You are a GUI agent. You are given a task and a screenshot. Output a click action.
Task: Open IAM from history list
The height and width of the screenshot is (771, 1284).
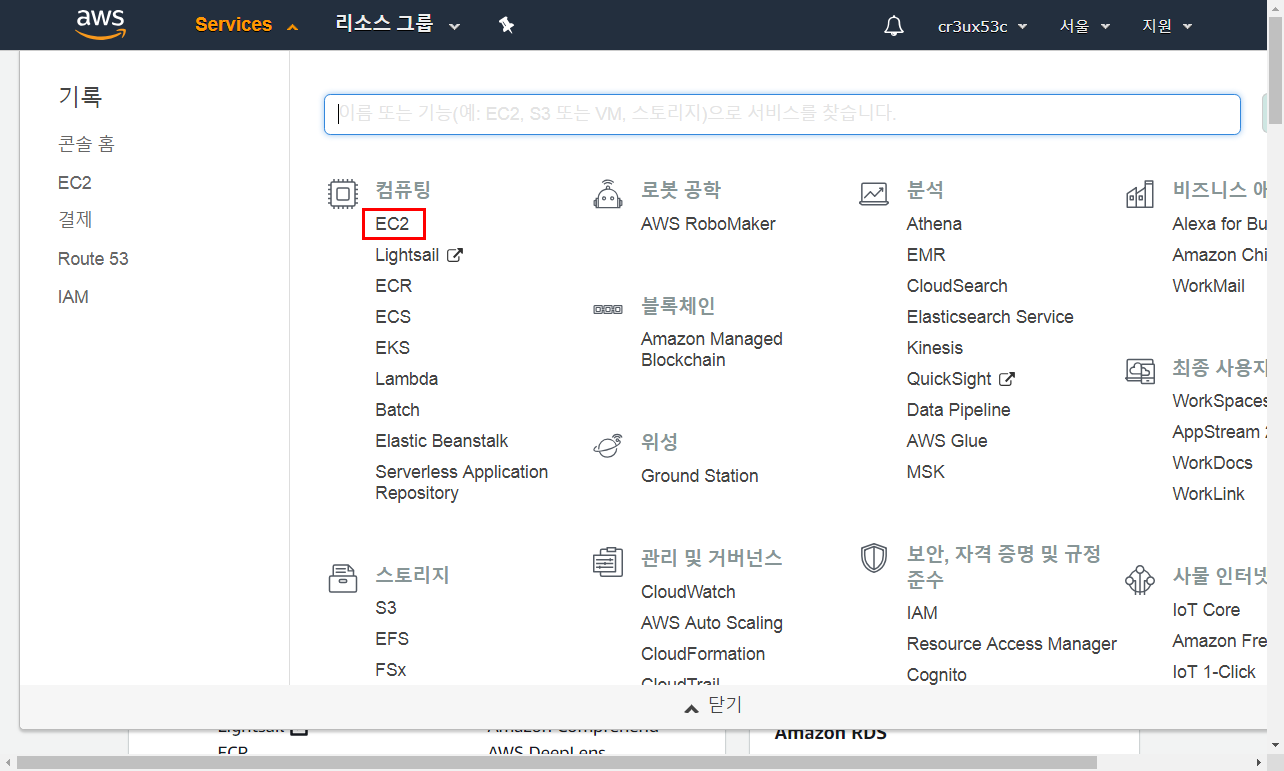click(x=73, y=297)
